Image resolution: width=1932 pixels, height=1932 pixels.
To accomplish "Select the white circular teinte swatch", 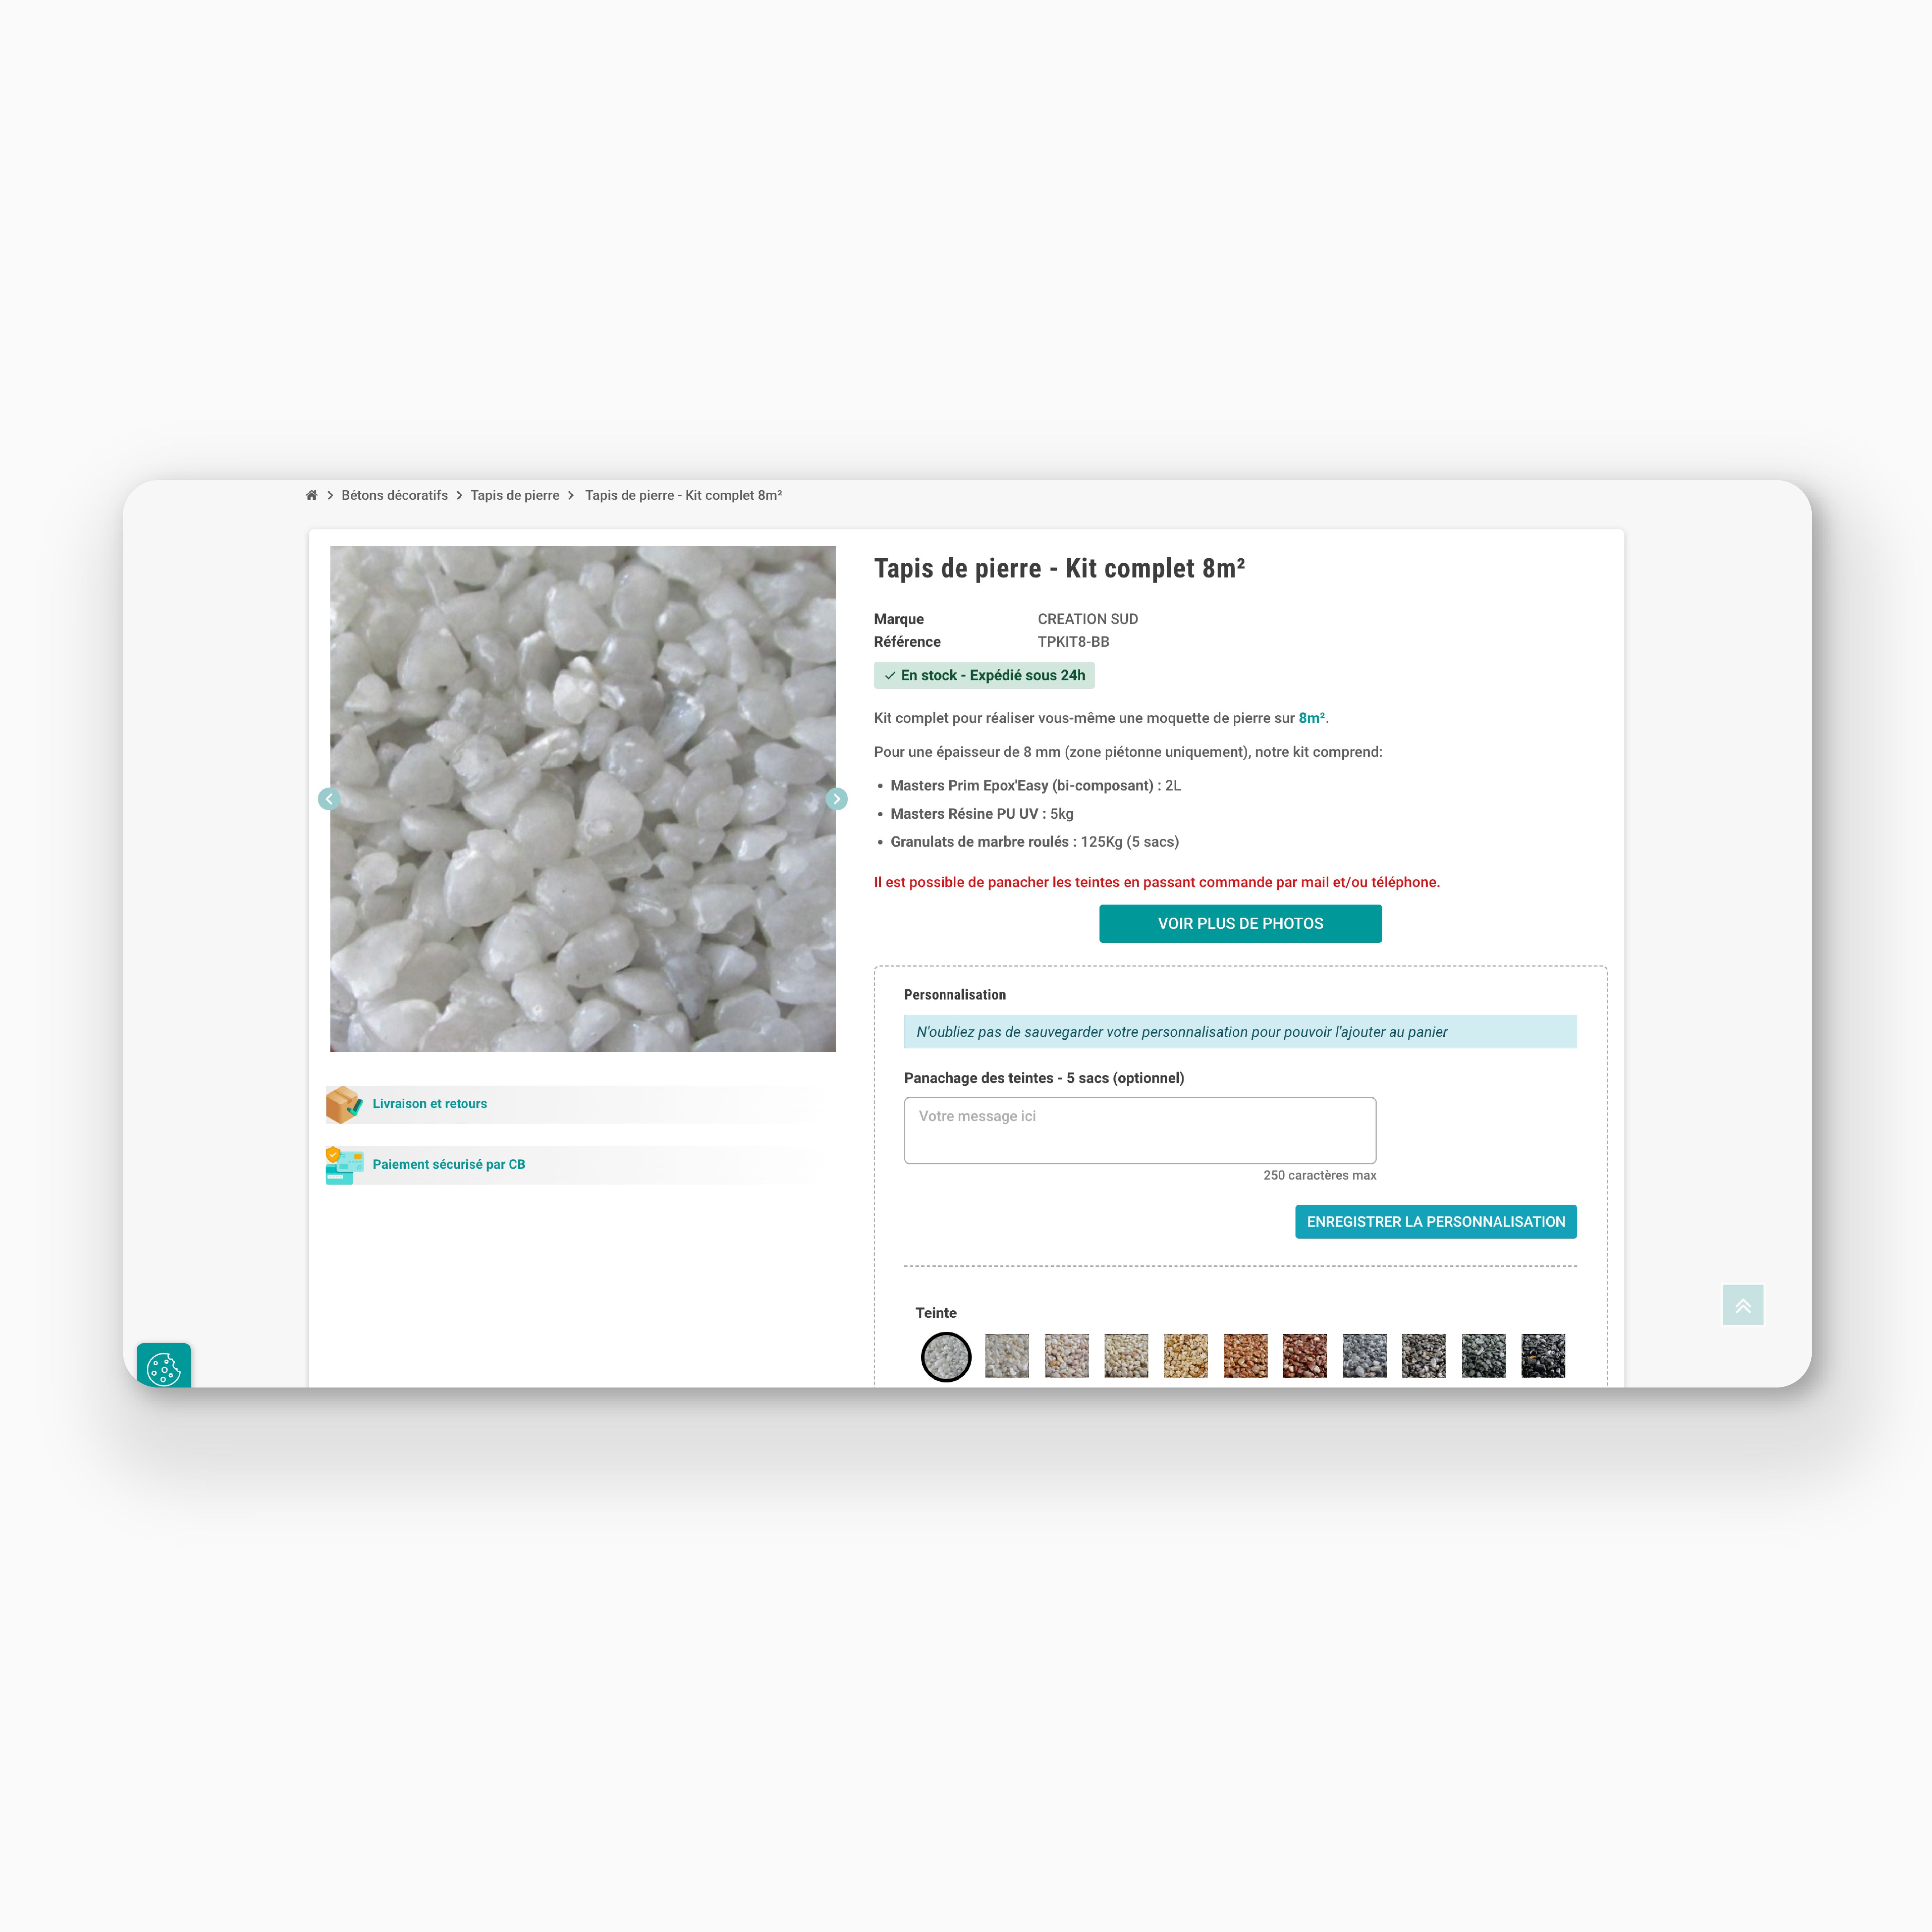I will pyautogui.click(x=946, y=1357).
